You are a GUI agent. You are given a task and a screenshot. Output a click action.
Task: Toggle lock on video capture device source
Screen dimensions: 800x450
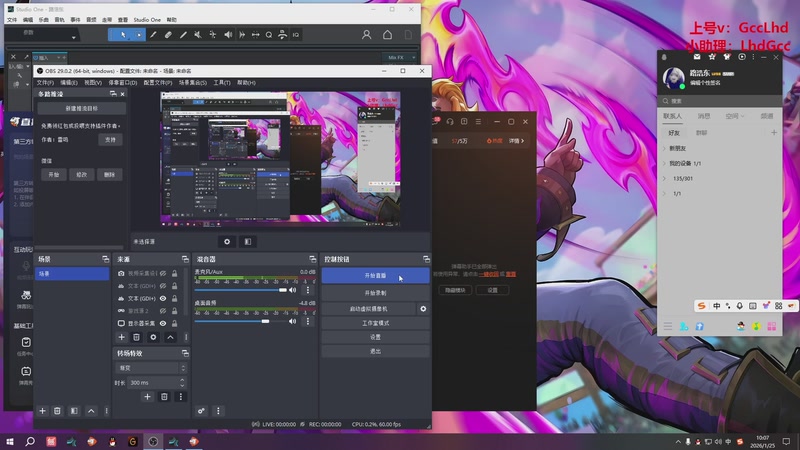[x=174, y=273]
